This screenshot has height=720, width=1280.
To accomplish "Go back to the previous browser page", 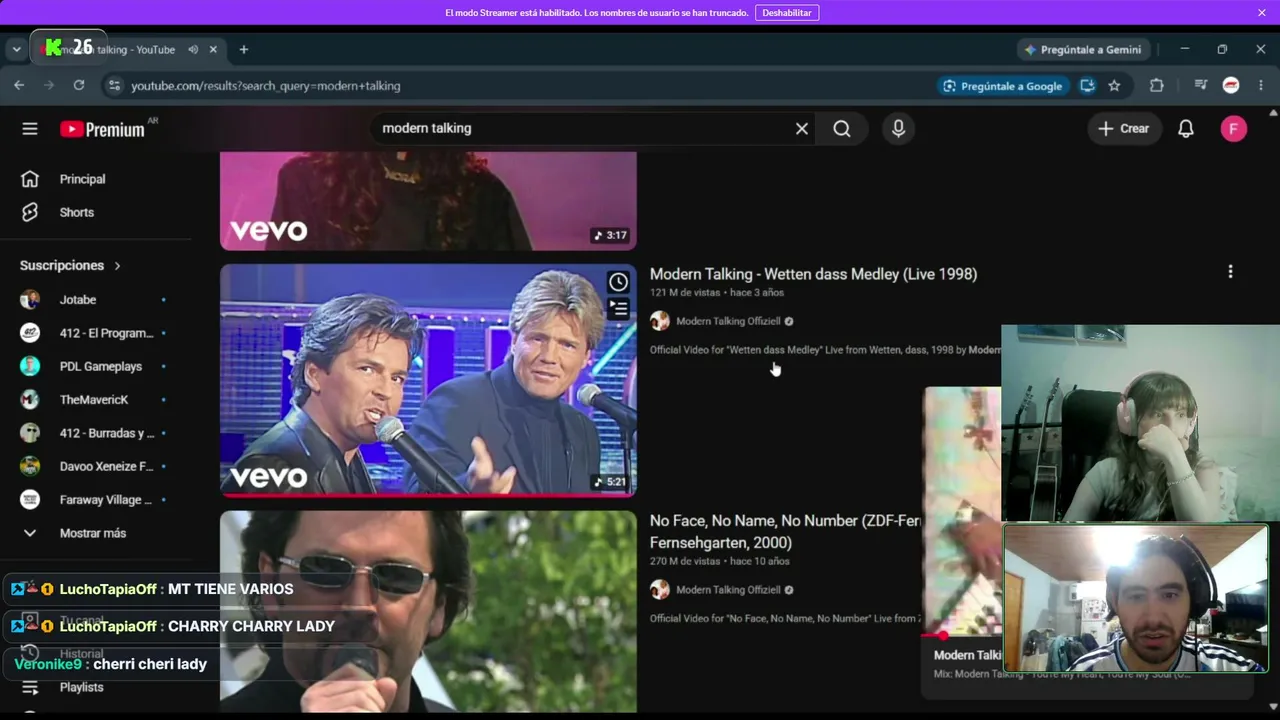I will pyautogui.click(x=19, y=86).
